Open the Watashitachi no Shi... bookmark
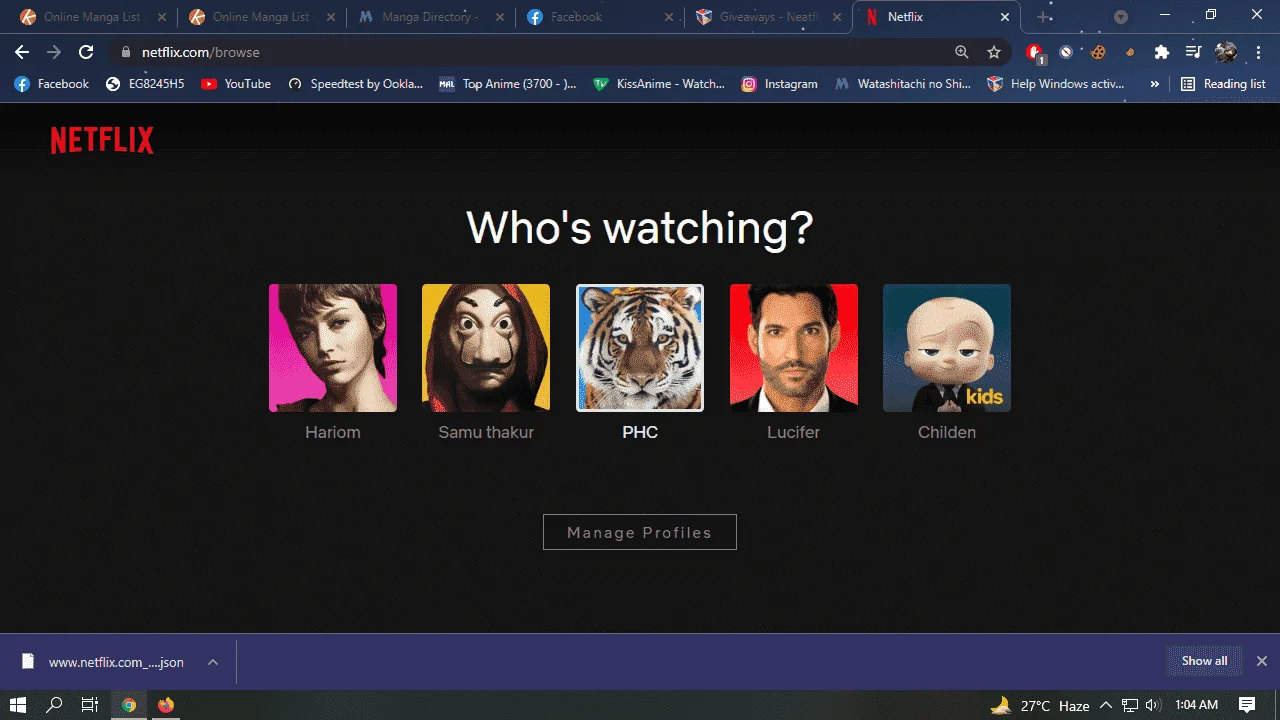This screenshot has width=1280, height=720. 903,84
